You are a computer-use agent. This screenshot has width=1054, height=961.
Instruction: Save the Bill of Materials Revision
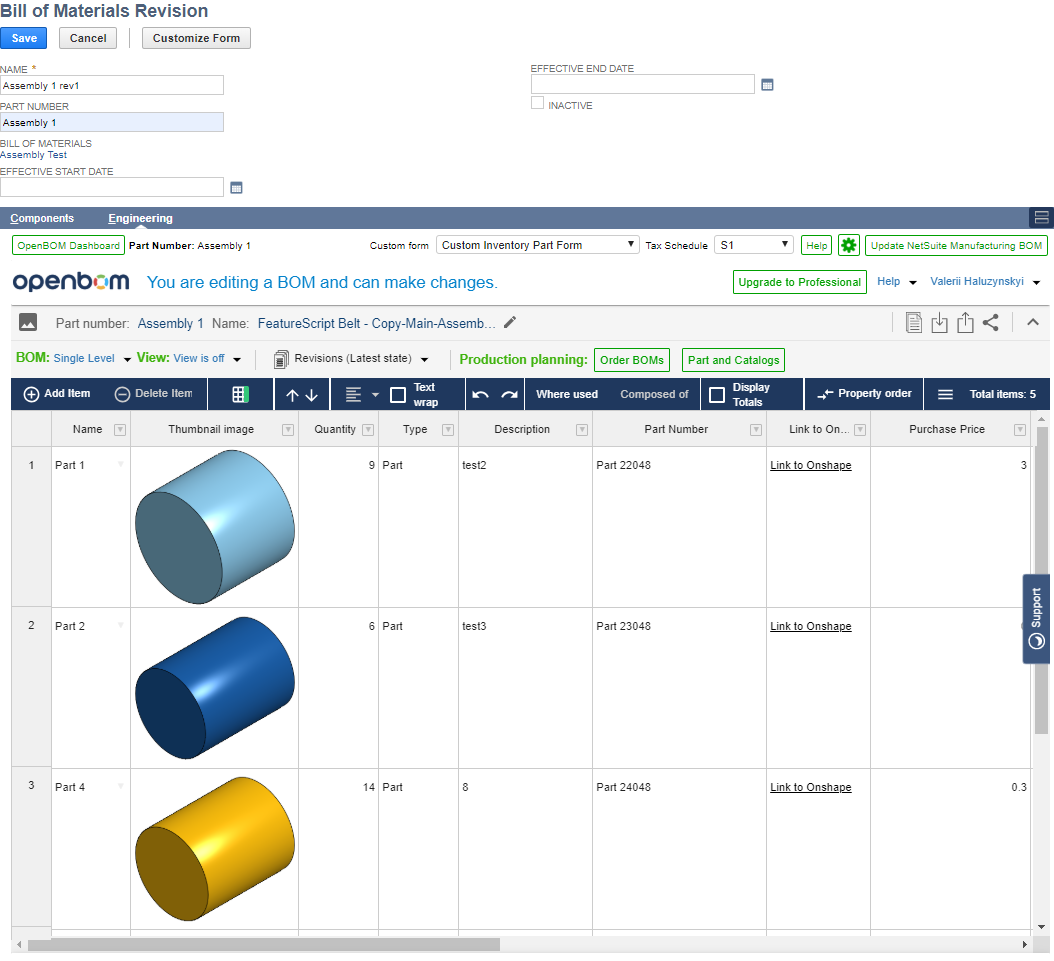pos(24,38)
